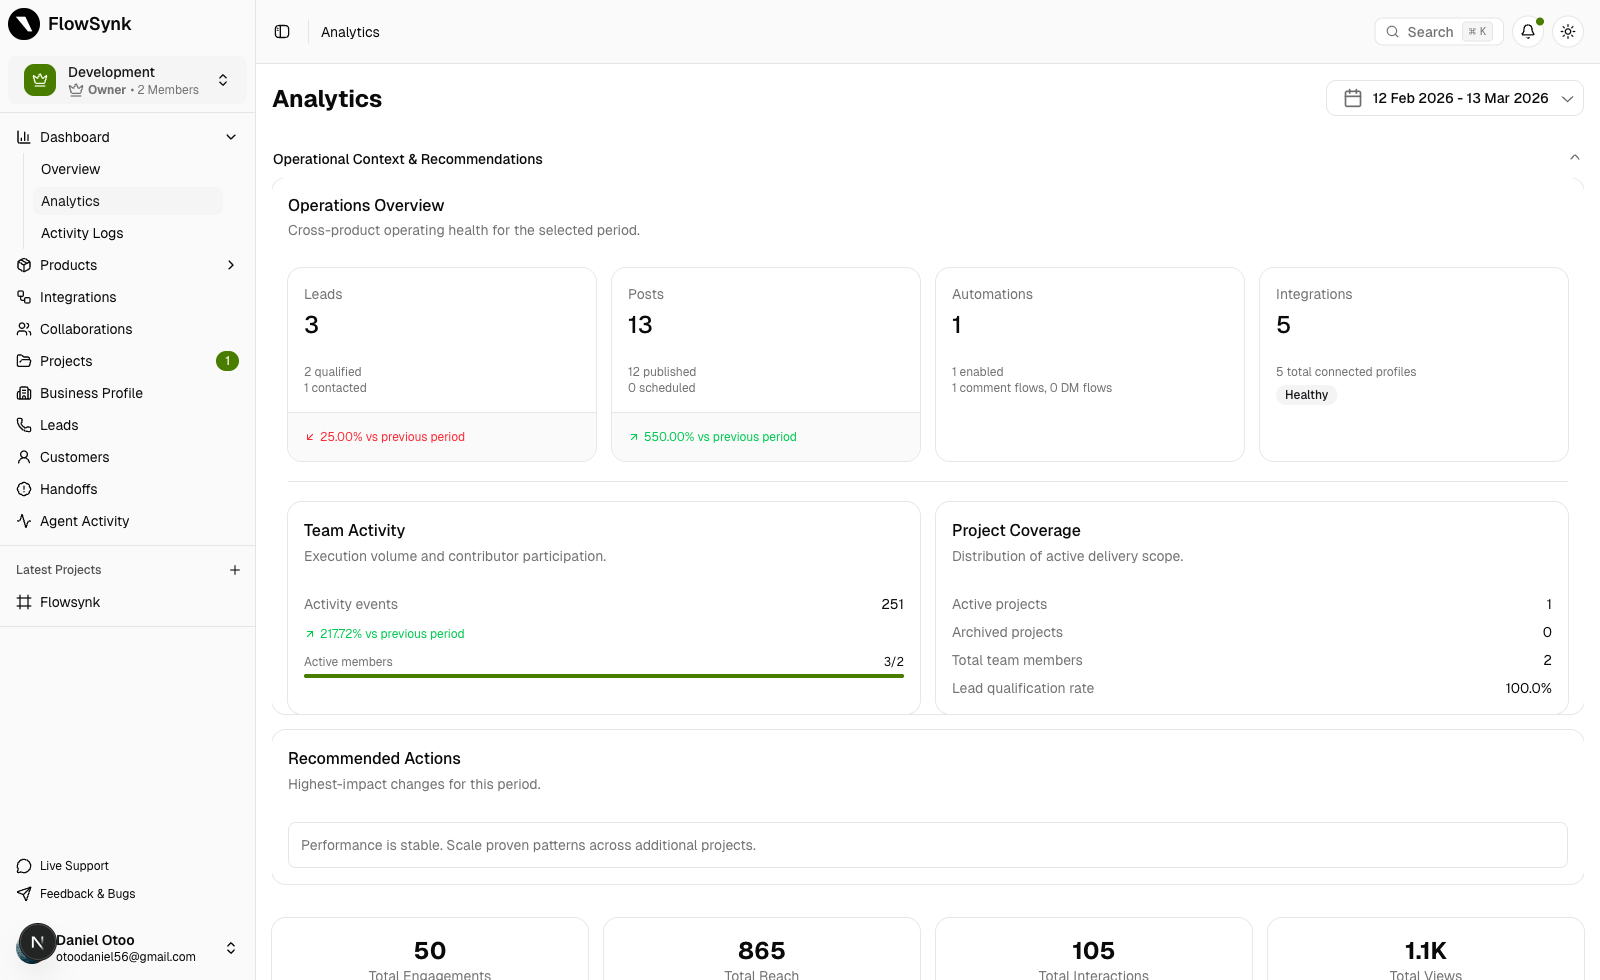
Task: Open the Customers section
Action: tap(74, 457)
